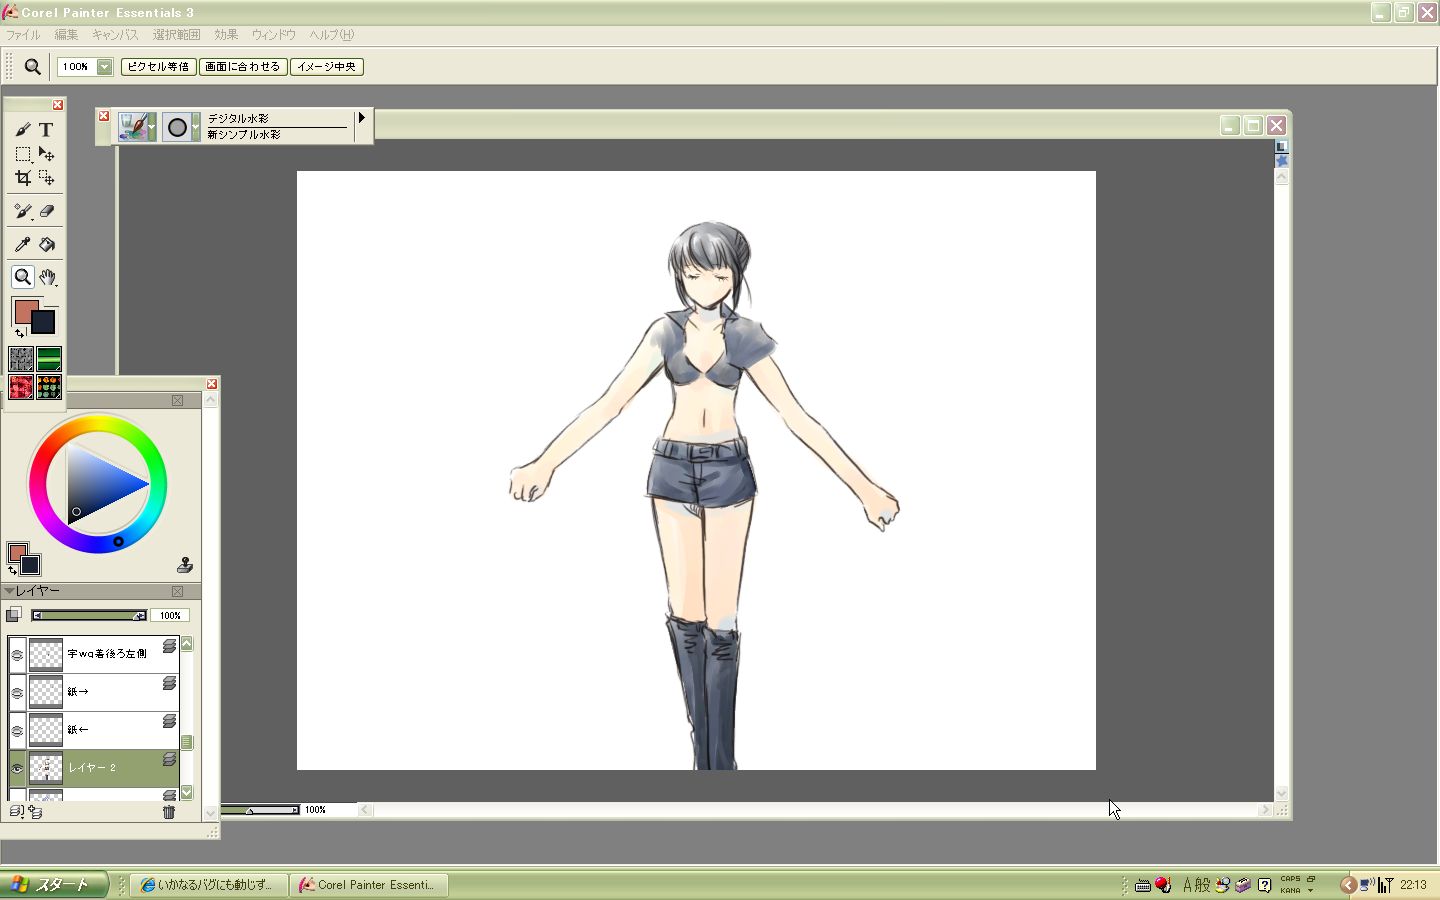Open the キャンバス menu
The height and width of the screenshot is (900, 1440).
115,35
